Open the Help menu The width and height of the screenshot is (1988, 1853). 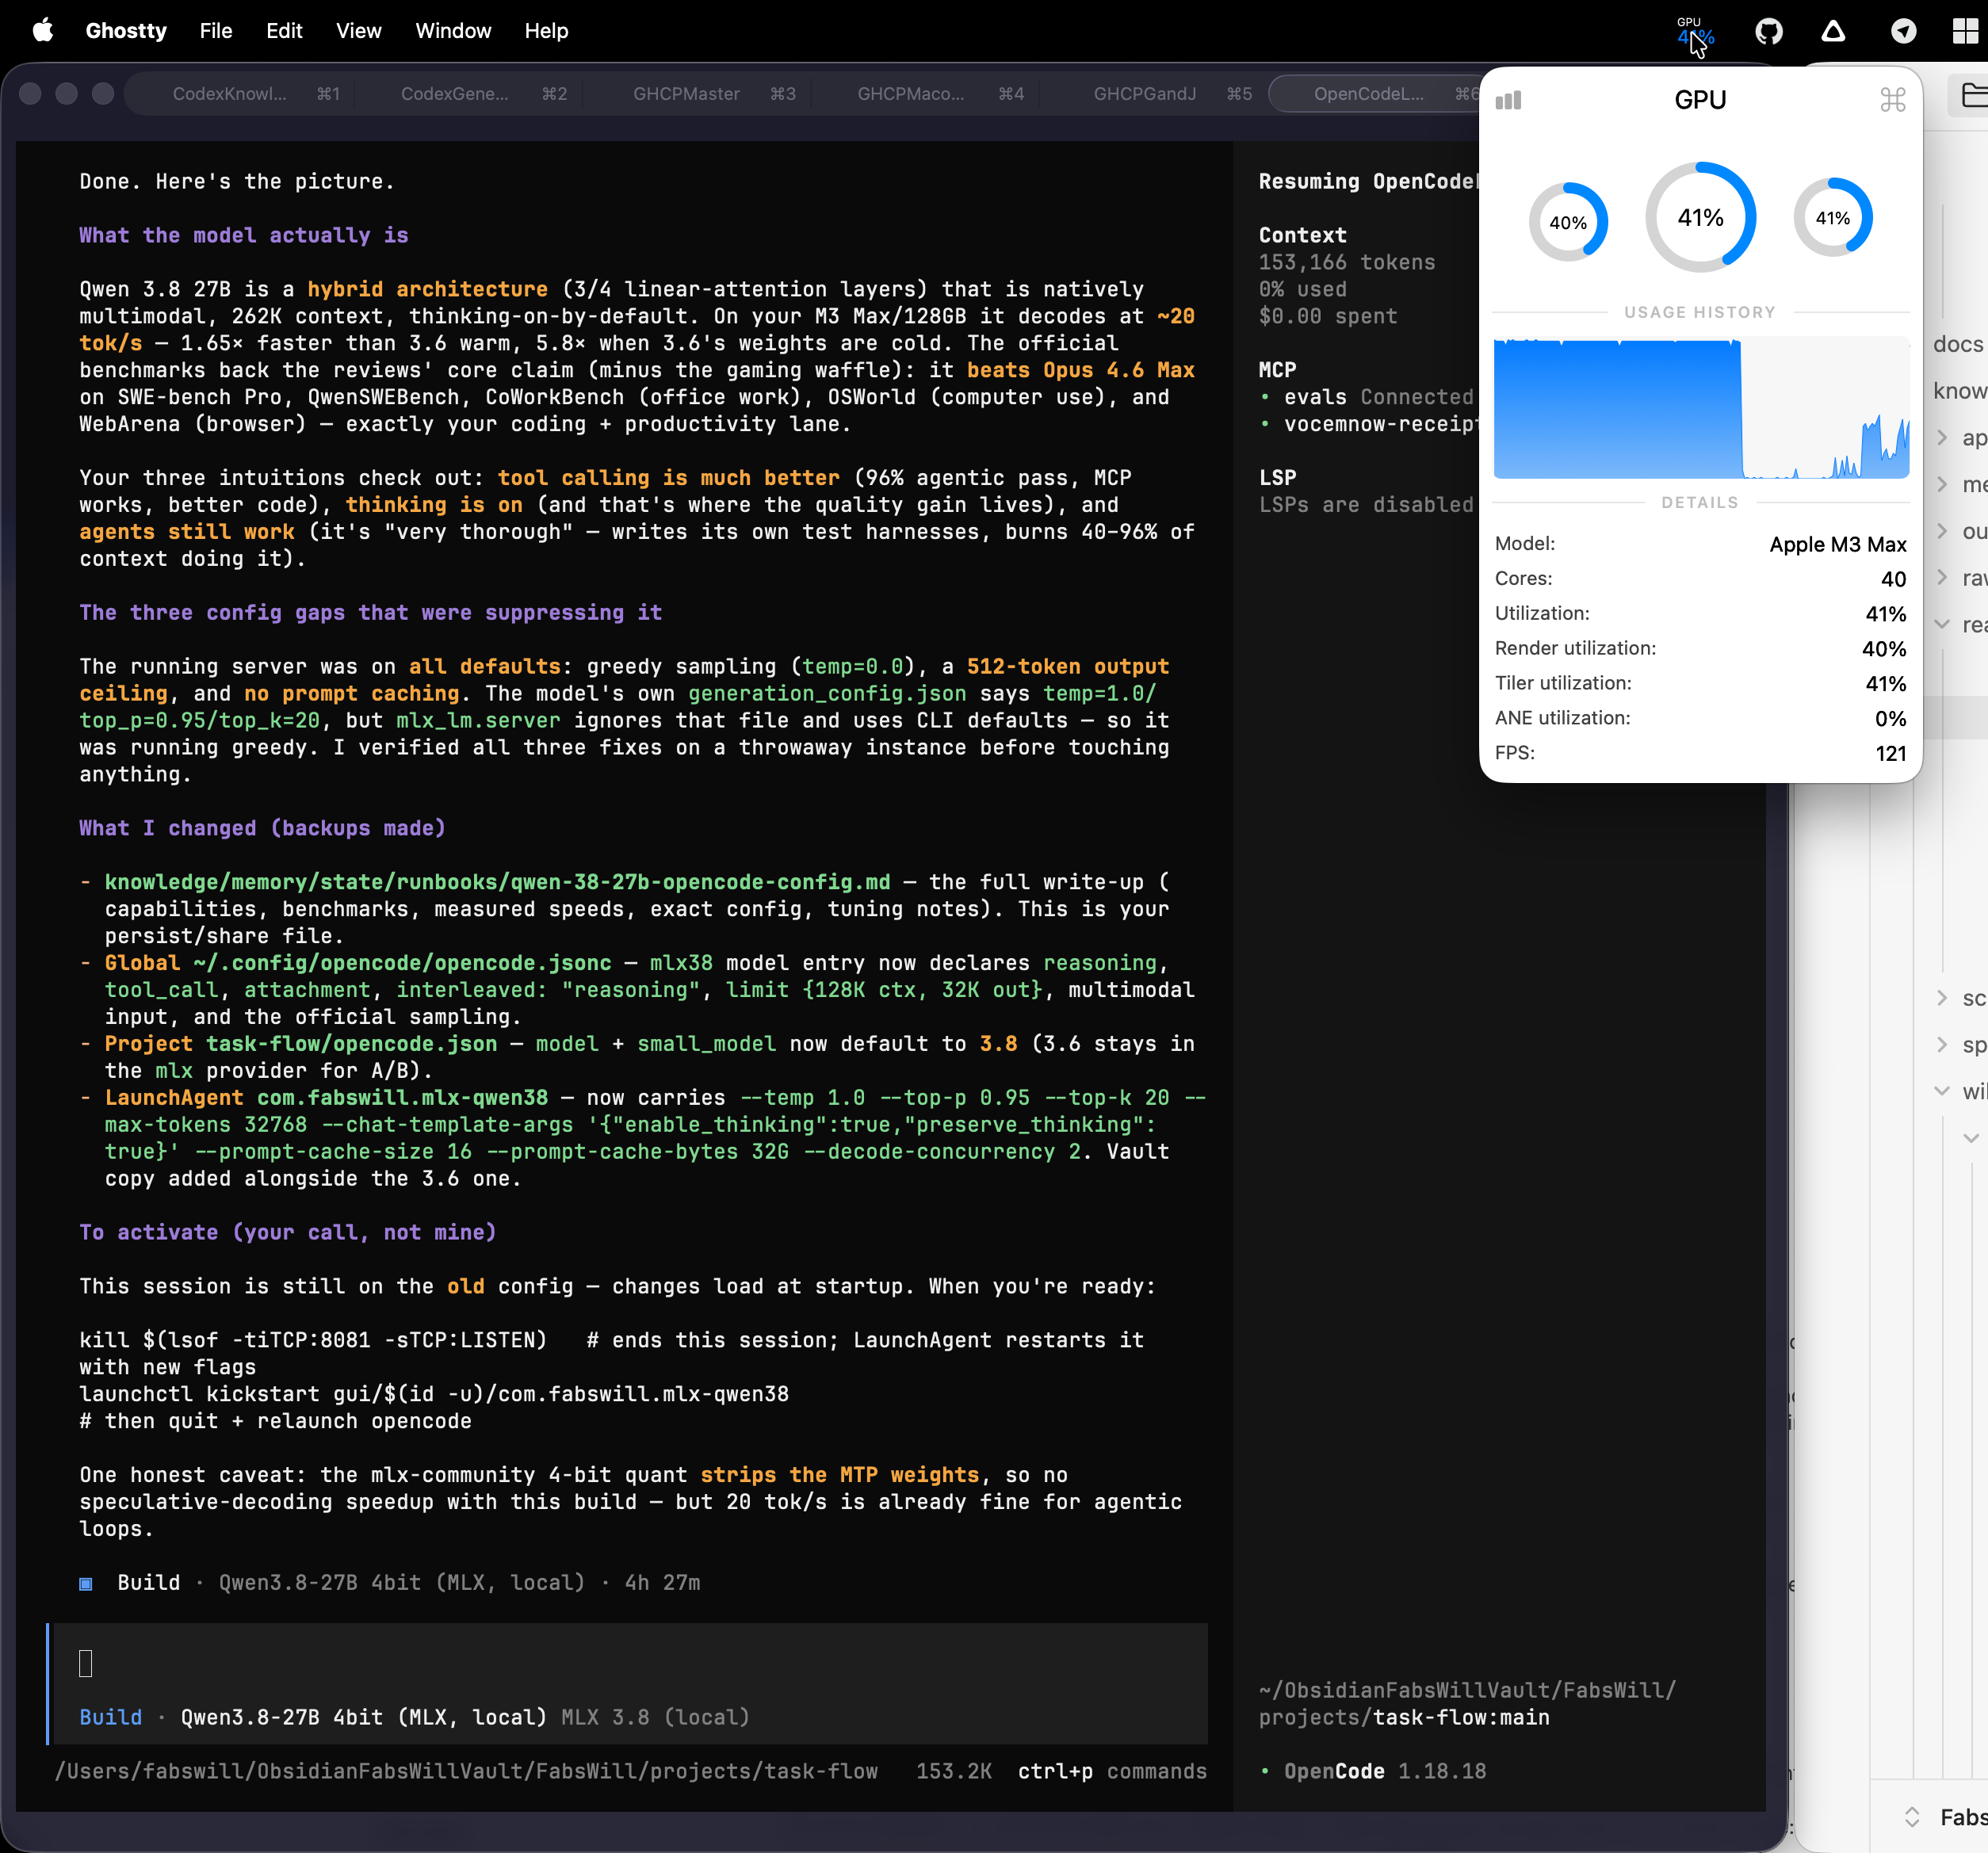546,31
